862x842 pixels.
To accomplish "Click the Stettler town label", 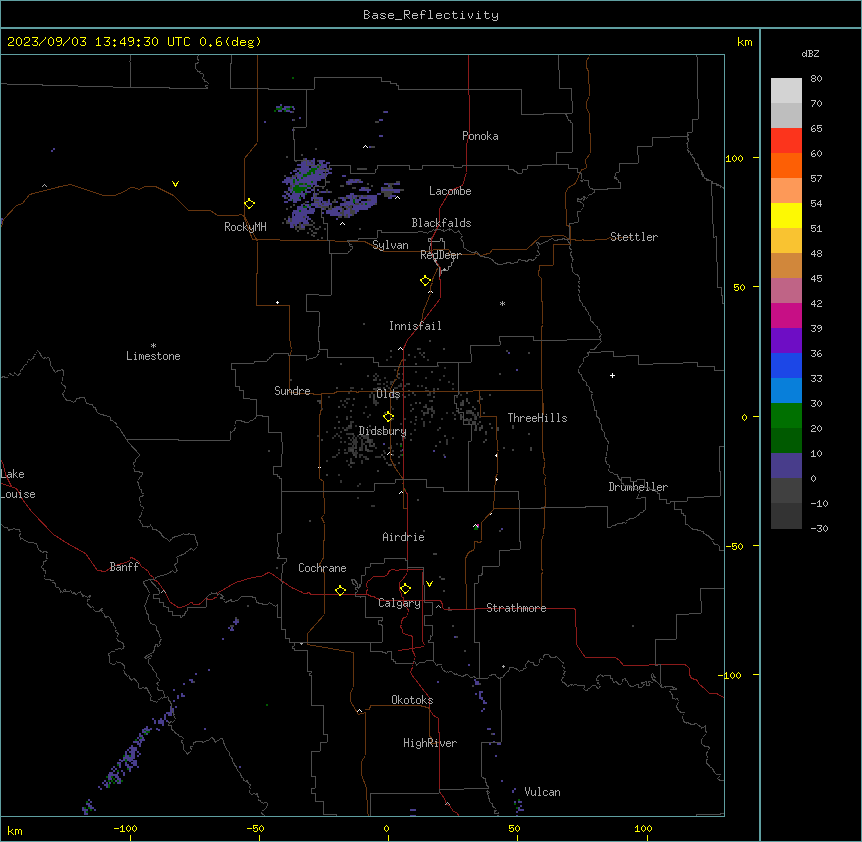I will click(634, 237).
